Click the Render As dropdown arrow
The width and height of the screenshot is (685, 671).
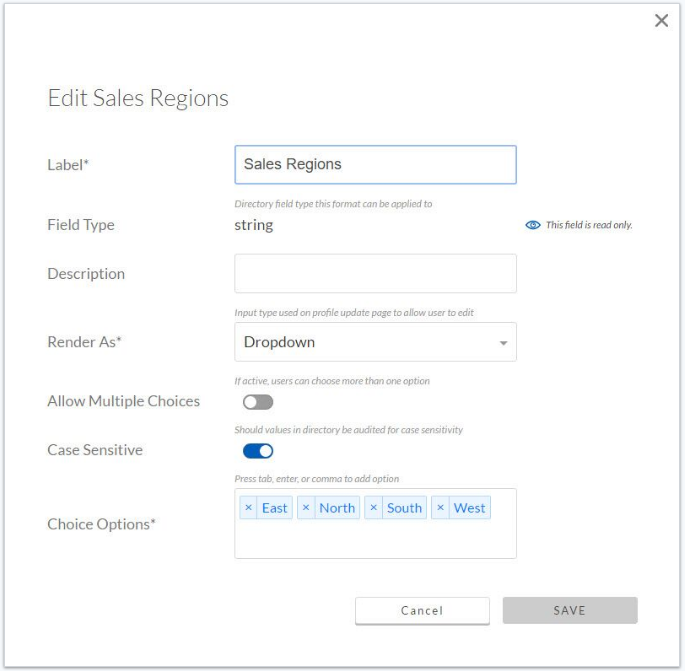pyautogui.click(x=503, y=343)
